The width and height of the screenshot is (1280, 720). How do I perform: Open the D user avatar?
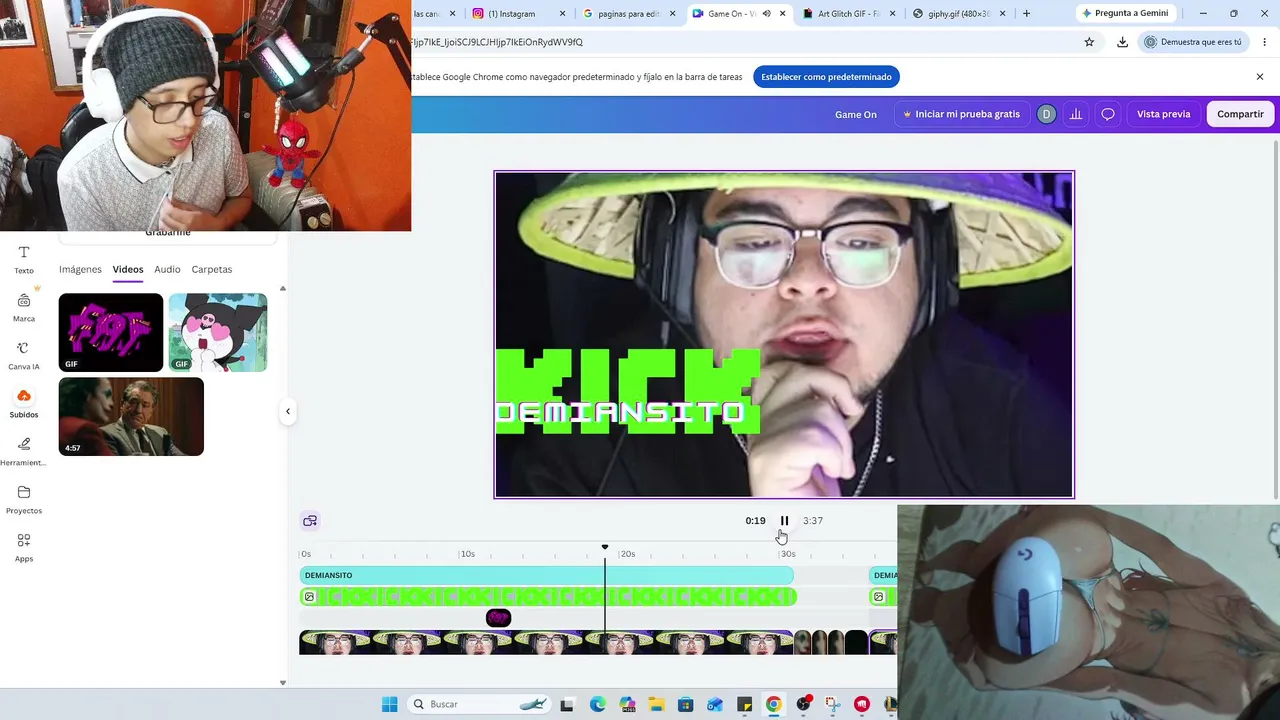[1046, 114]
